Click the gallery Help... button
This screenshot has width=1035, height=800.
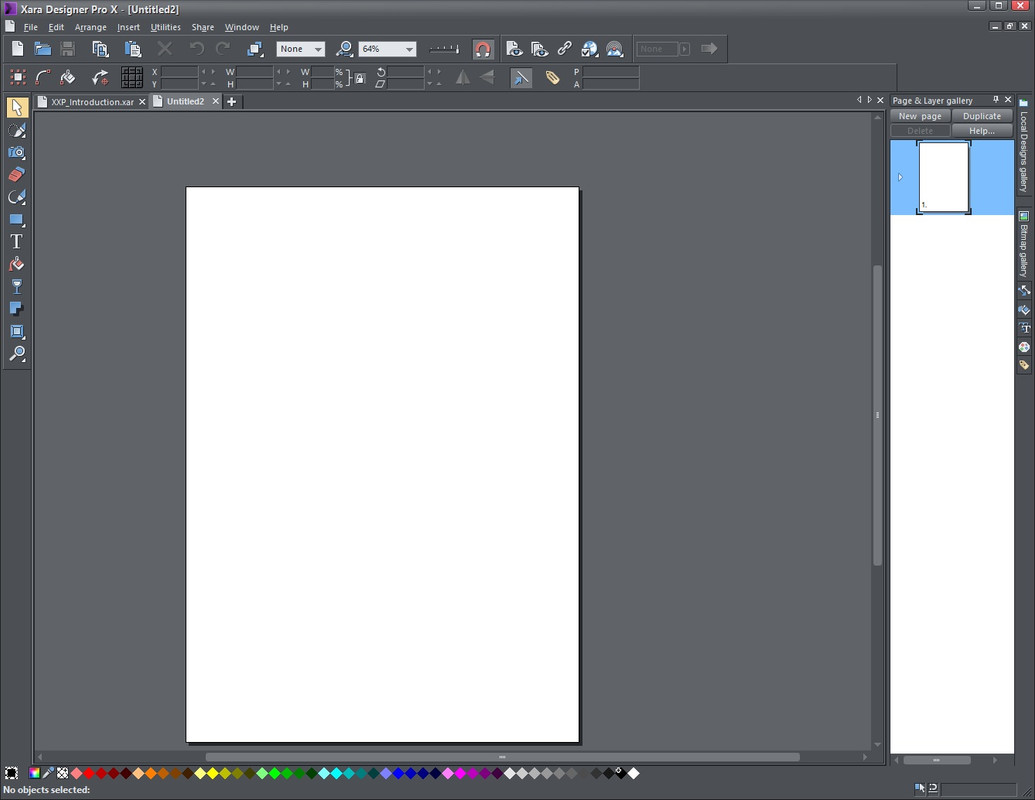(982, 131)
